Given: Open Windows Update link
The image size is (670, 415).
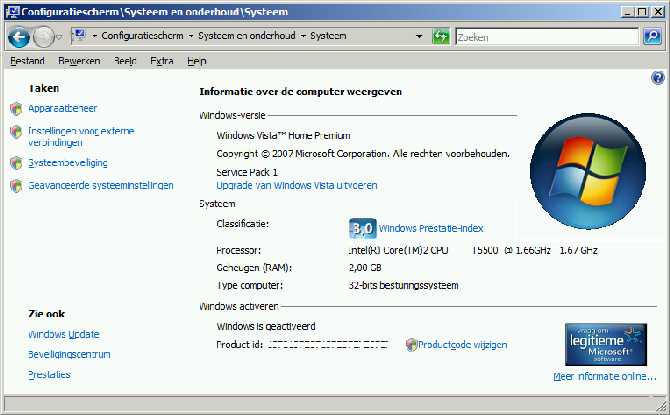Looking at the screenshot, I should coord(64,334).
